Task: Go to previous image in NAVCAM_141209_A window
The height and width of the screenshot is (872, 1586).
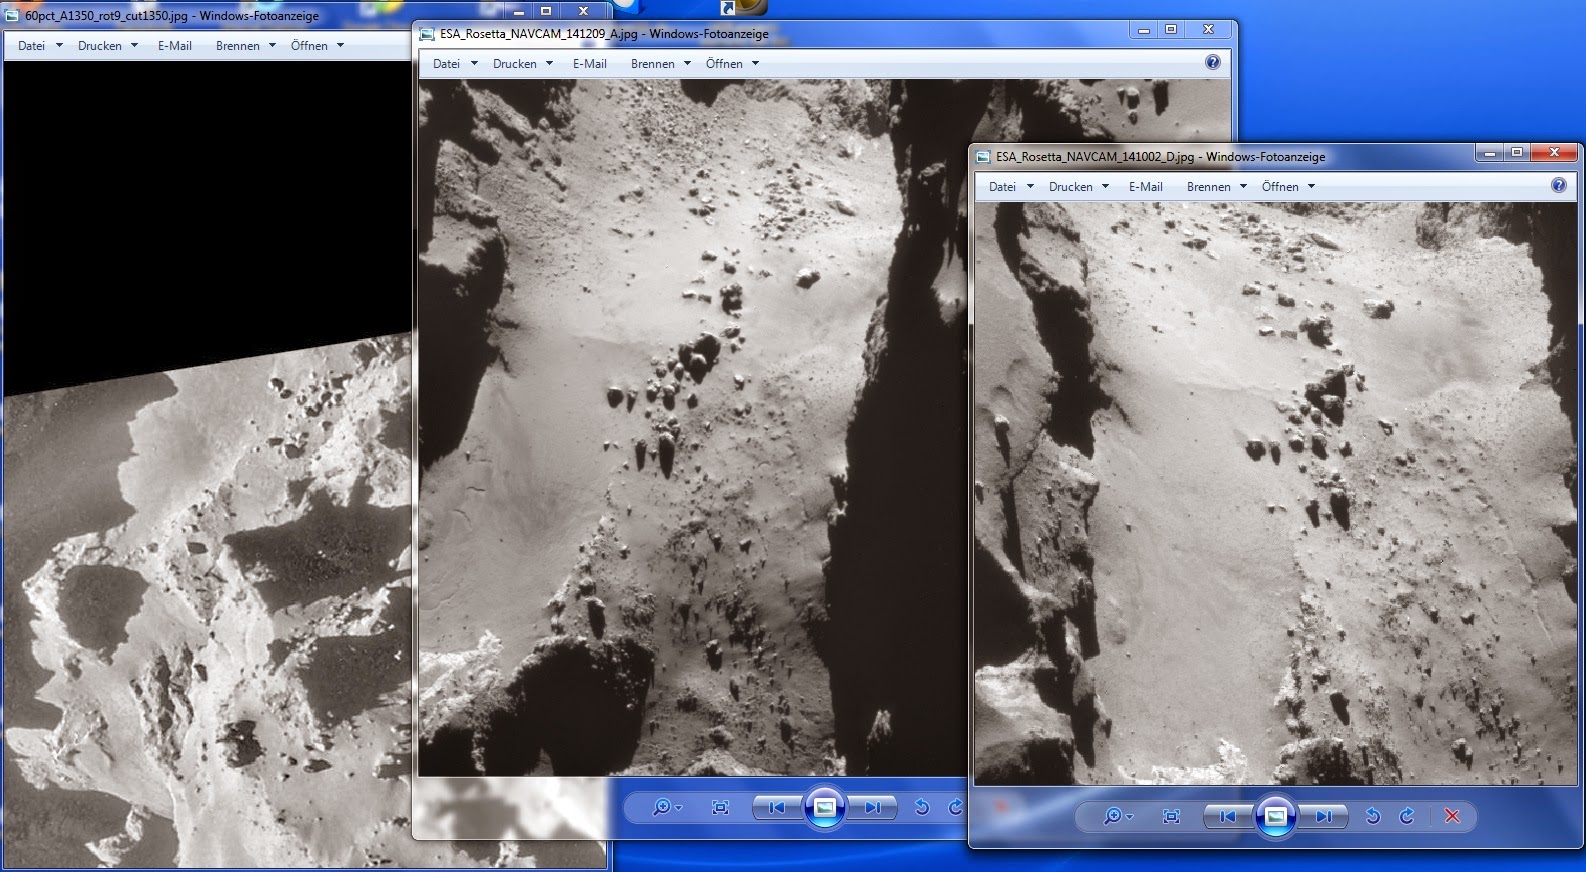Action: [776, 807]
